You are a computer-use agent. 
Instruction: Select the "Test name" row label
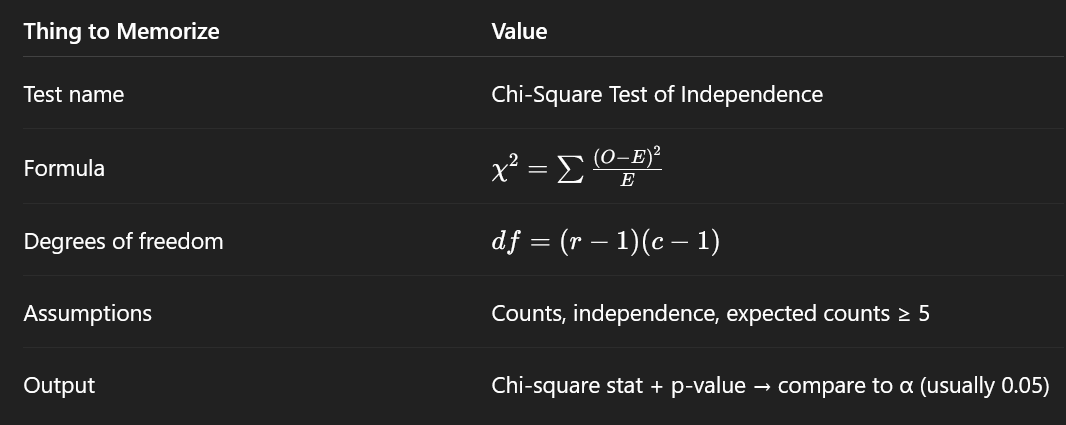[74, 94]
